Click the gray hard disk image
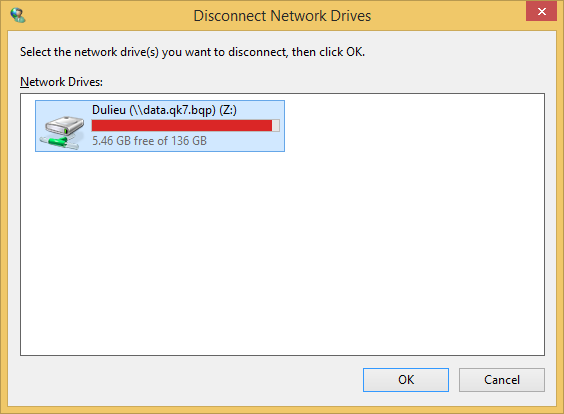The width and height of the screenshot is (564, 414). [x=64, y=126]
